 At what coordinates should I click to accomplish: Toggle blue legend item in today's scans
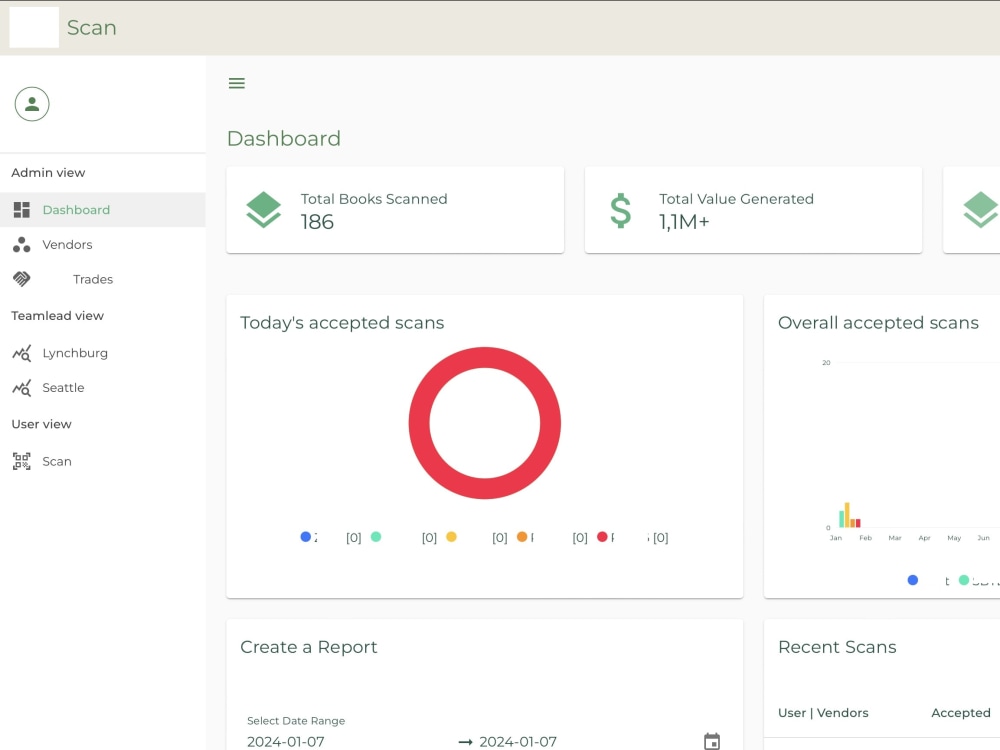tap(305, 537)
